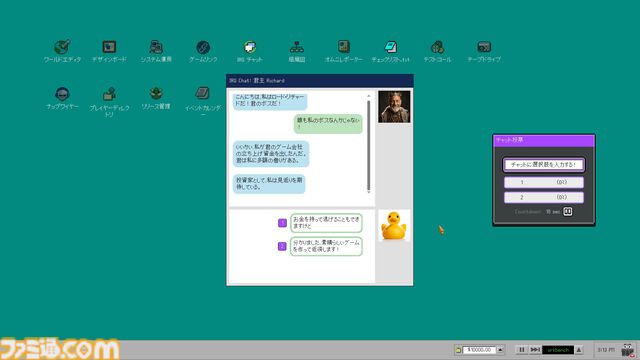Click the green text display in the taskbar
Viewport: 640px width, 360px height.
click(558, 350)
